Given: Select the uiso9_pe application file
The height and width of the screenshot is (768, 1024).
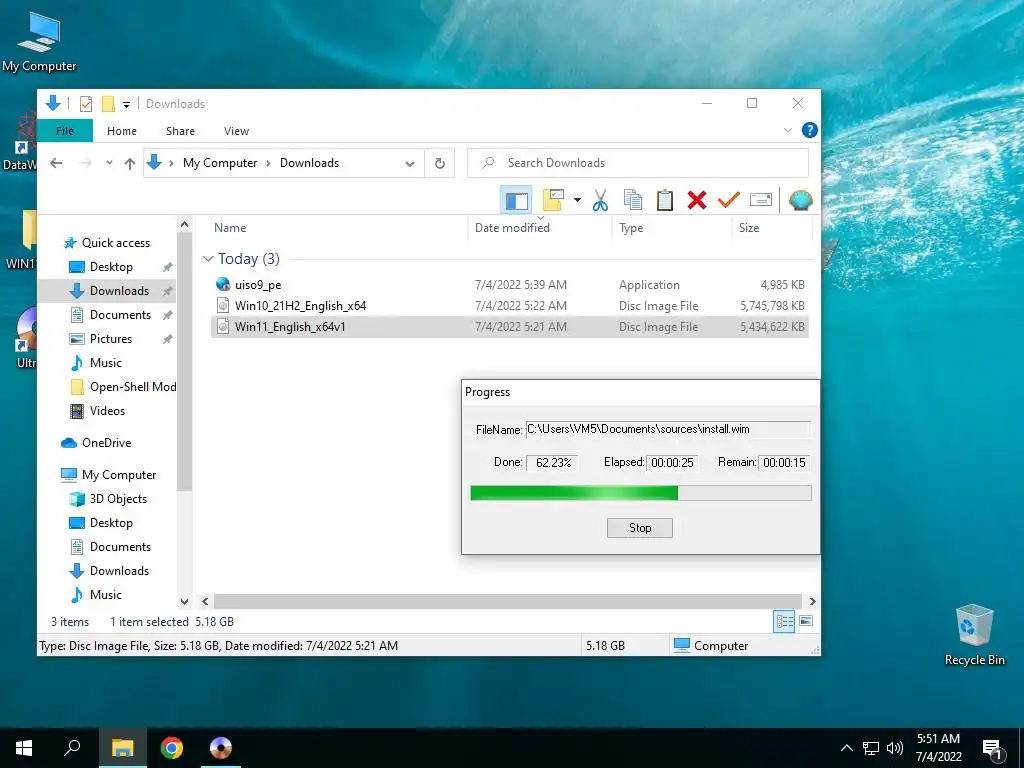Looking at the screenshot, I should [510, 285].
